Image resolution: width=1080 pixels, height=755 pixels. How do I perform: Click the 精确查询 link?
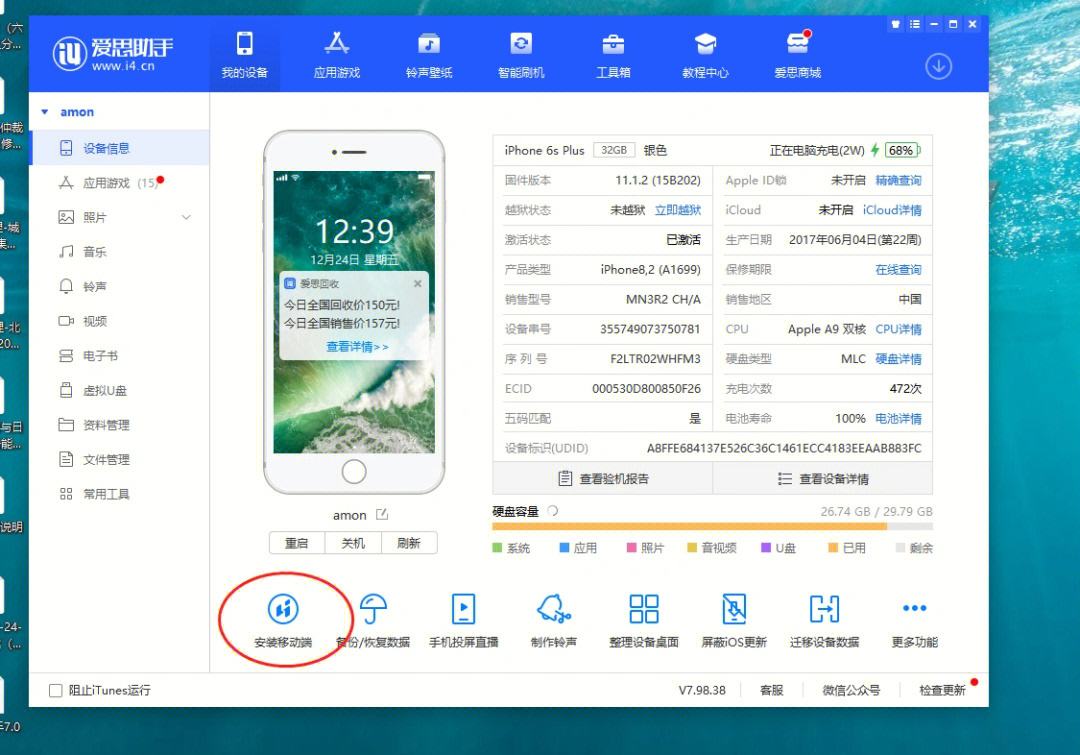(x=898, y=180)
